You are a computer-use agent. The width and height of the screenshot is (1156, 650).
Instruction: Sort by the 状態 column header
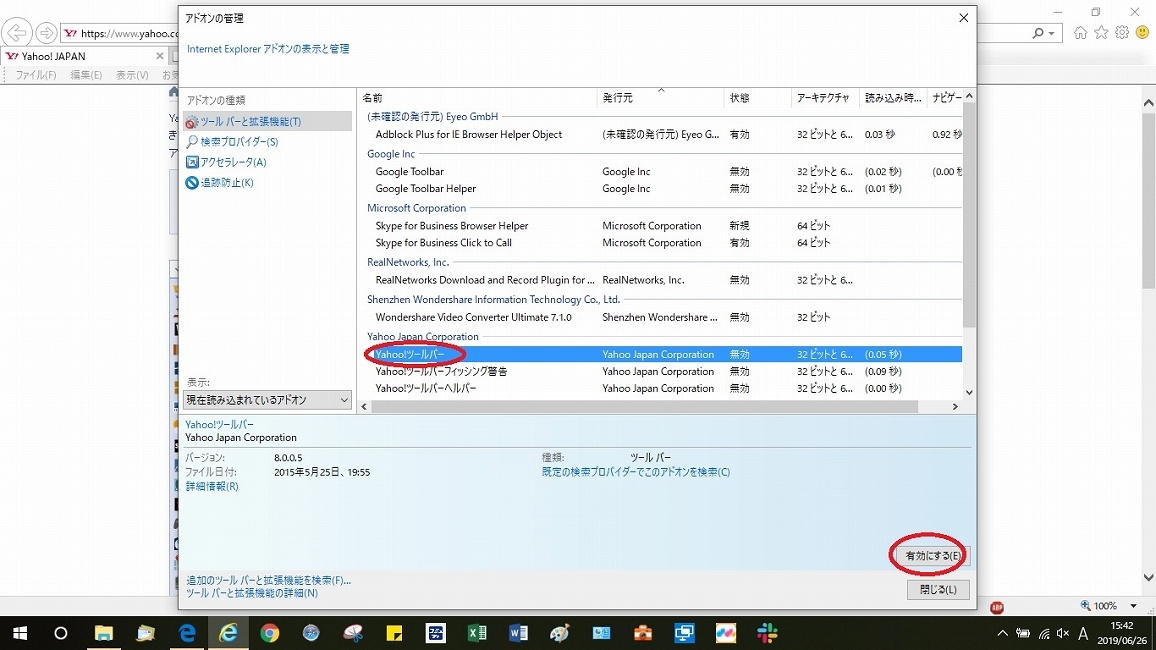coord(757,98)
